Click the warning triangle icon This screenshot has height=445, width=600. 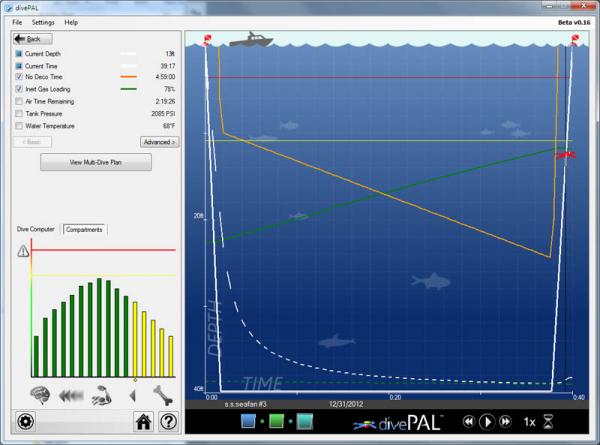(x=23, y=251)
